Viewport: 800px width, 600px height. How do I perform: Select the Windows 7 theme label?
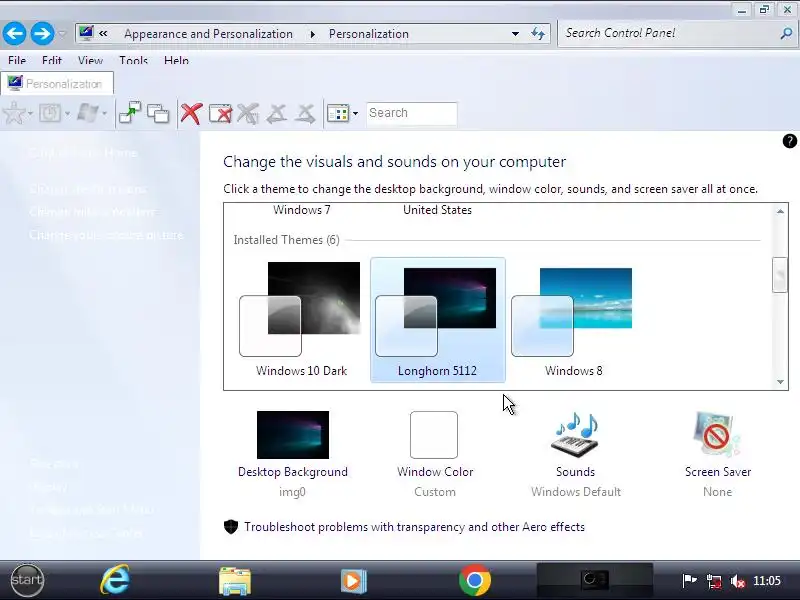[302, 210]
